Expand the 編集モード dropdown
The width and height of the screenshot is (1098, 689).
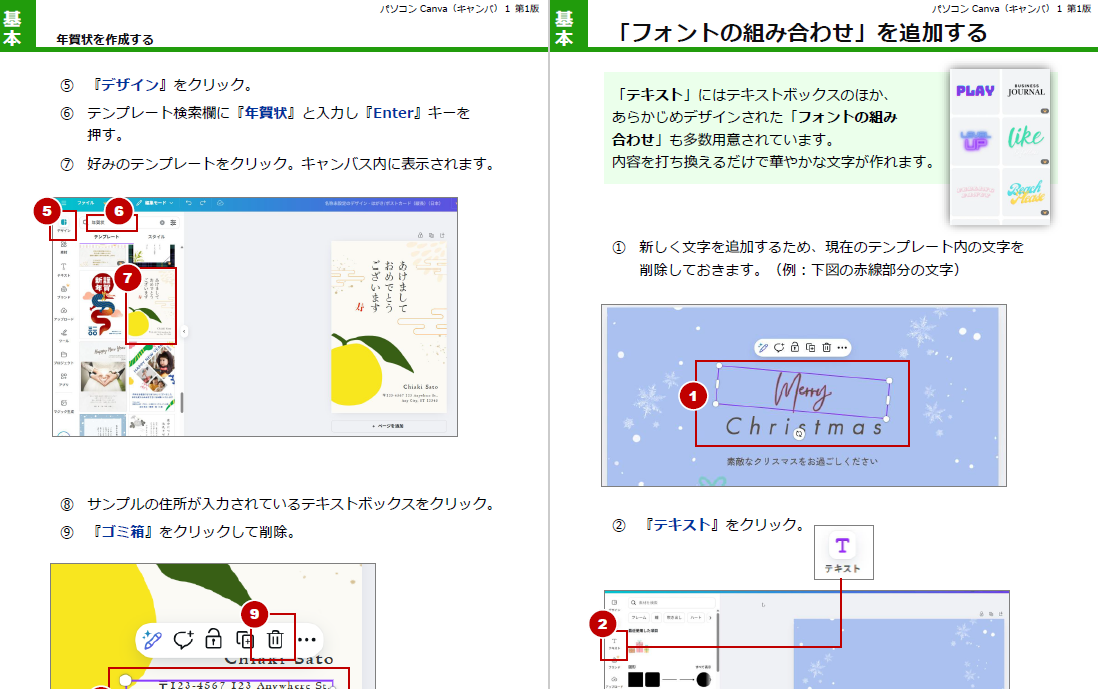tap(156, 203)
